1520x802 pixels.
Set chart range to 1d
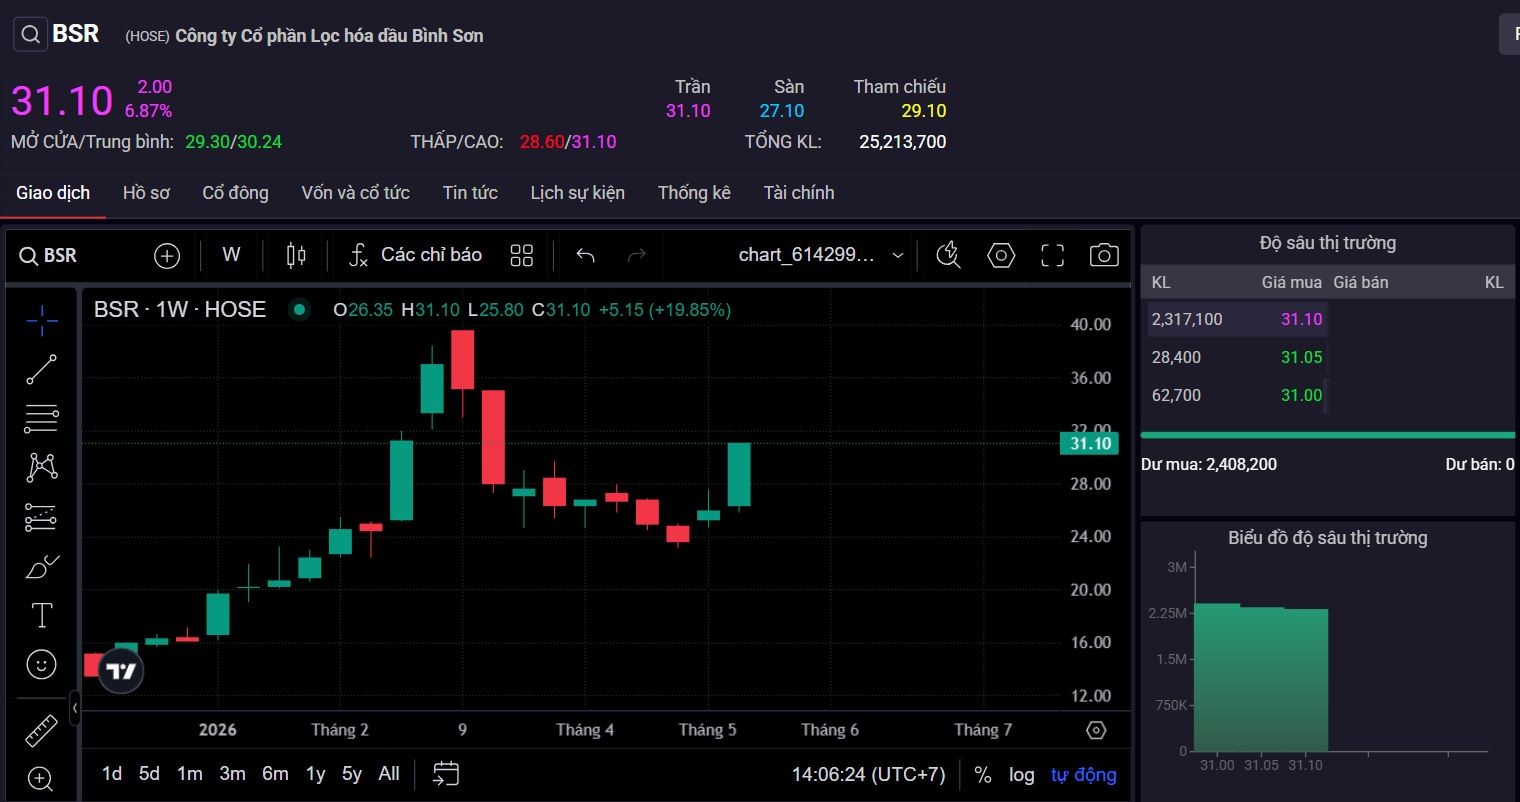tap(112, 773)
